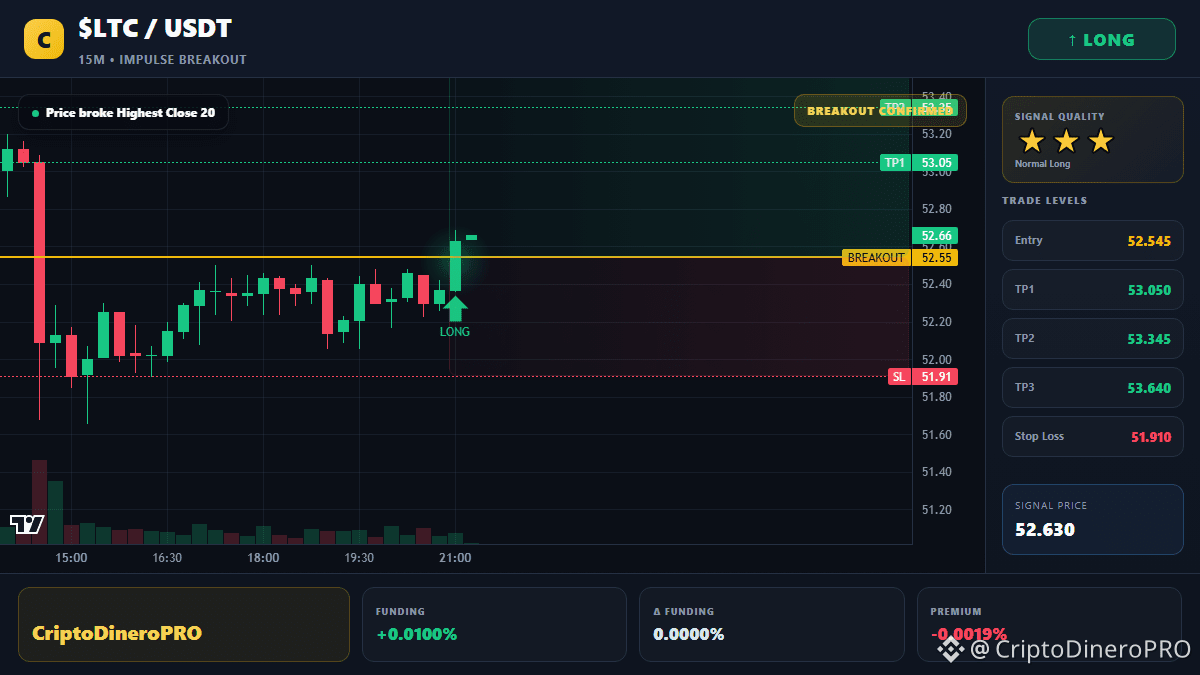Click the first signal quality star
The height and width of the screenshot is (675, 1200).
[x=1032, y=141]
